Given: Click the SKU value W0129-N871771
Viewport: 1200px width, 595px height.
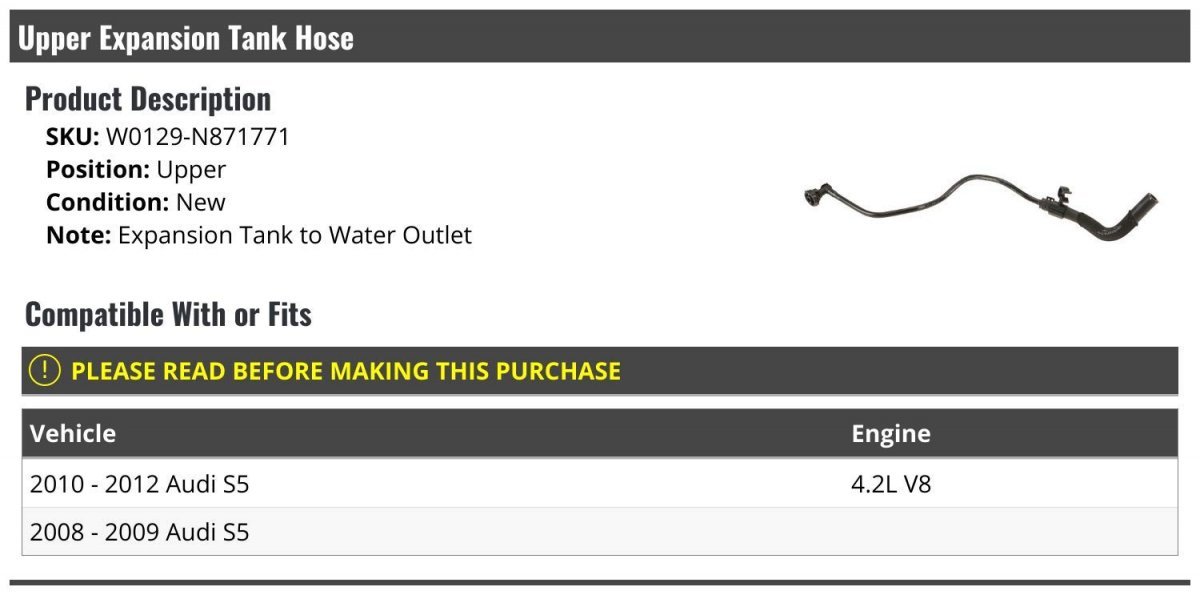Looking at the screenshot, I should (x=198, y=137).
